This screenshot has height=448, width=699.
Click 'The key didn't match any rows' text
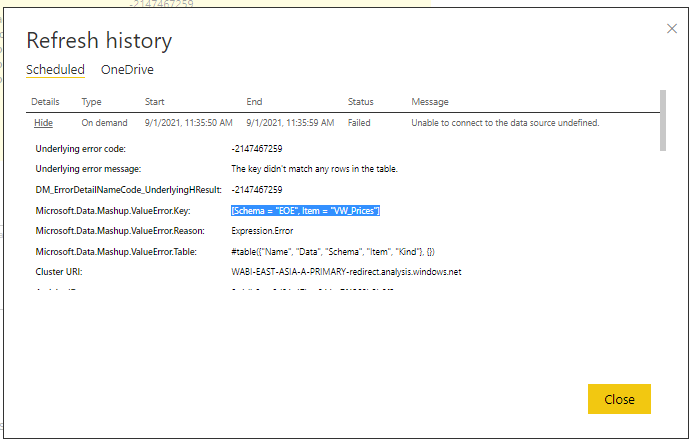point(314,169)
